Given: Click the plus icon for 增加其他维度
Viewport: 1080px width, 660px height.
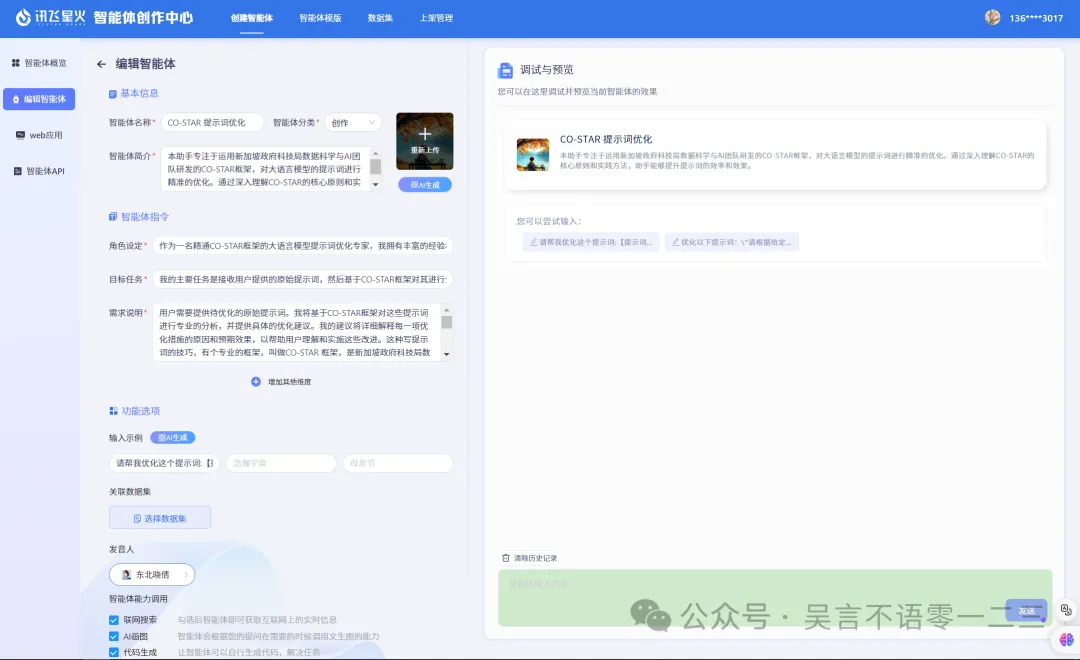Looking at the screenshot, I should click(x=256, y=382).
